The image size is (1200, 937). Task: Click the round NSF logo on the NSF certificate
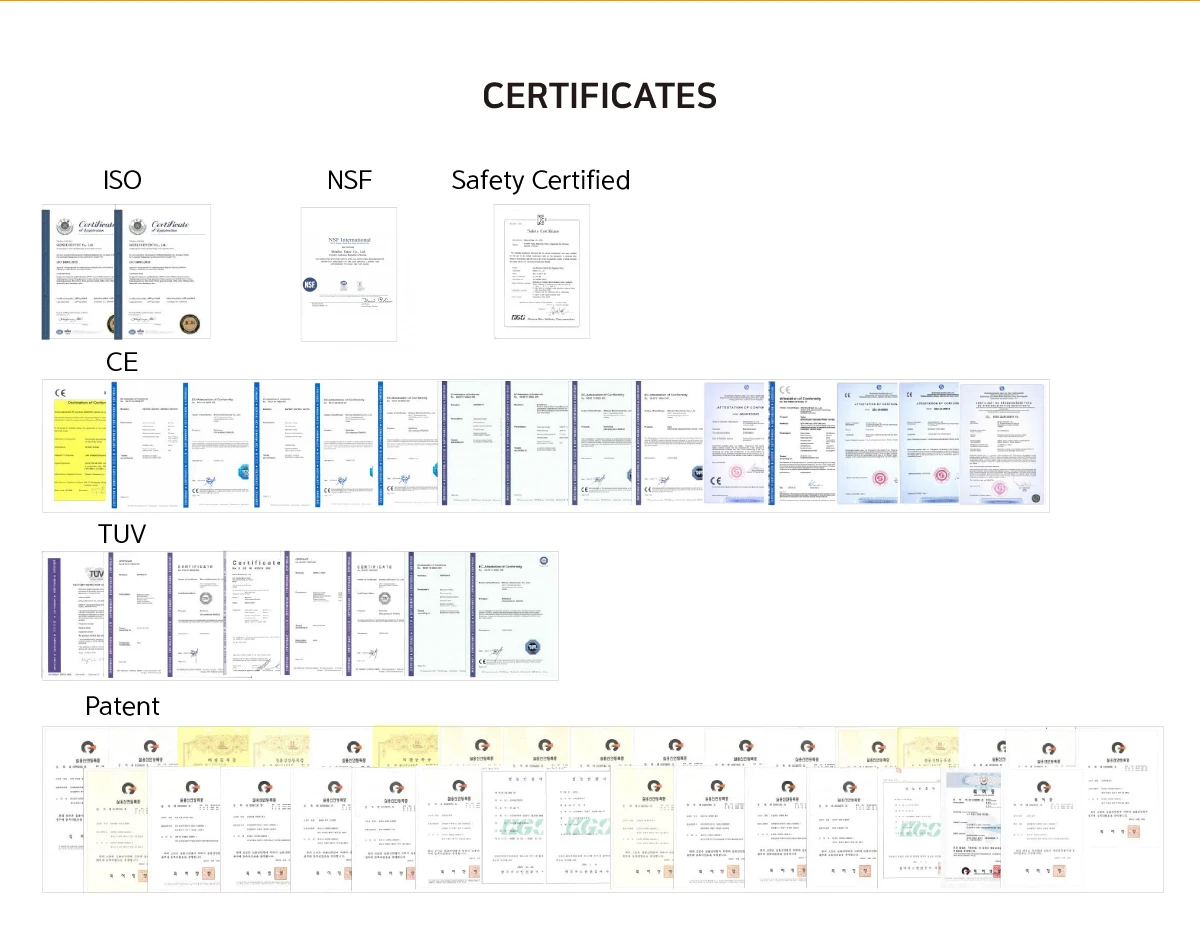click(x=309, y=285)
